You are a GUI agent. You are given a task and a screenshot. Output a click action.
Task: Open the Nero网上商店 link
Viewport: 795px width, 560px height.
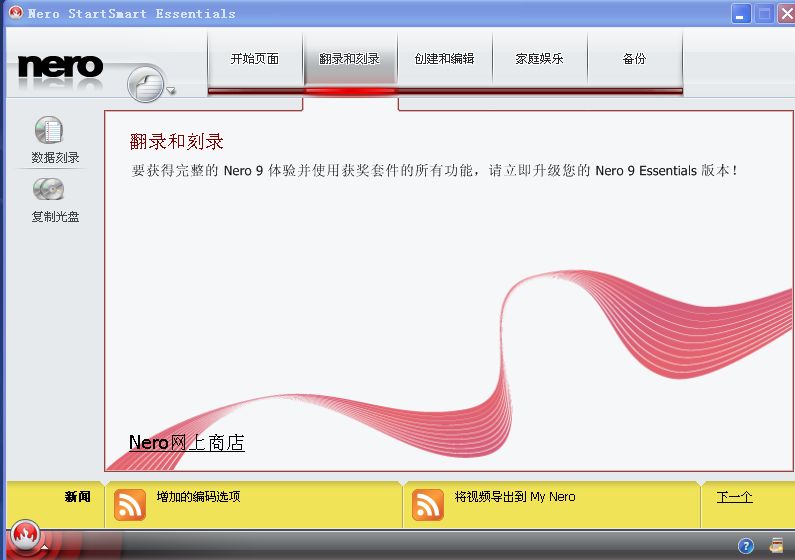click(x=187, y=442)
